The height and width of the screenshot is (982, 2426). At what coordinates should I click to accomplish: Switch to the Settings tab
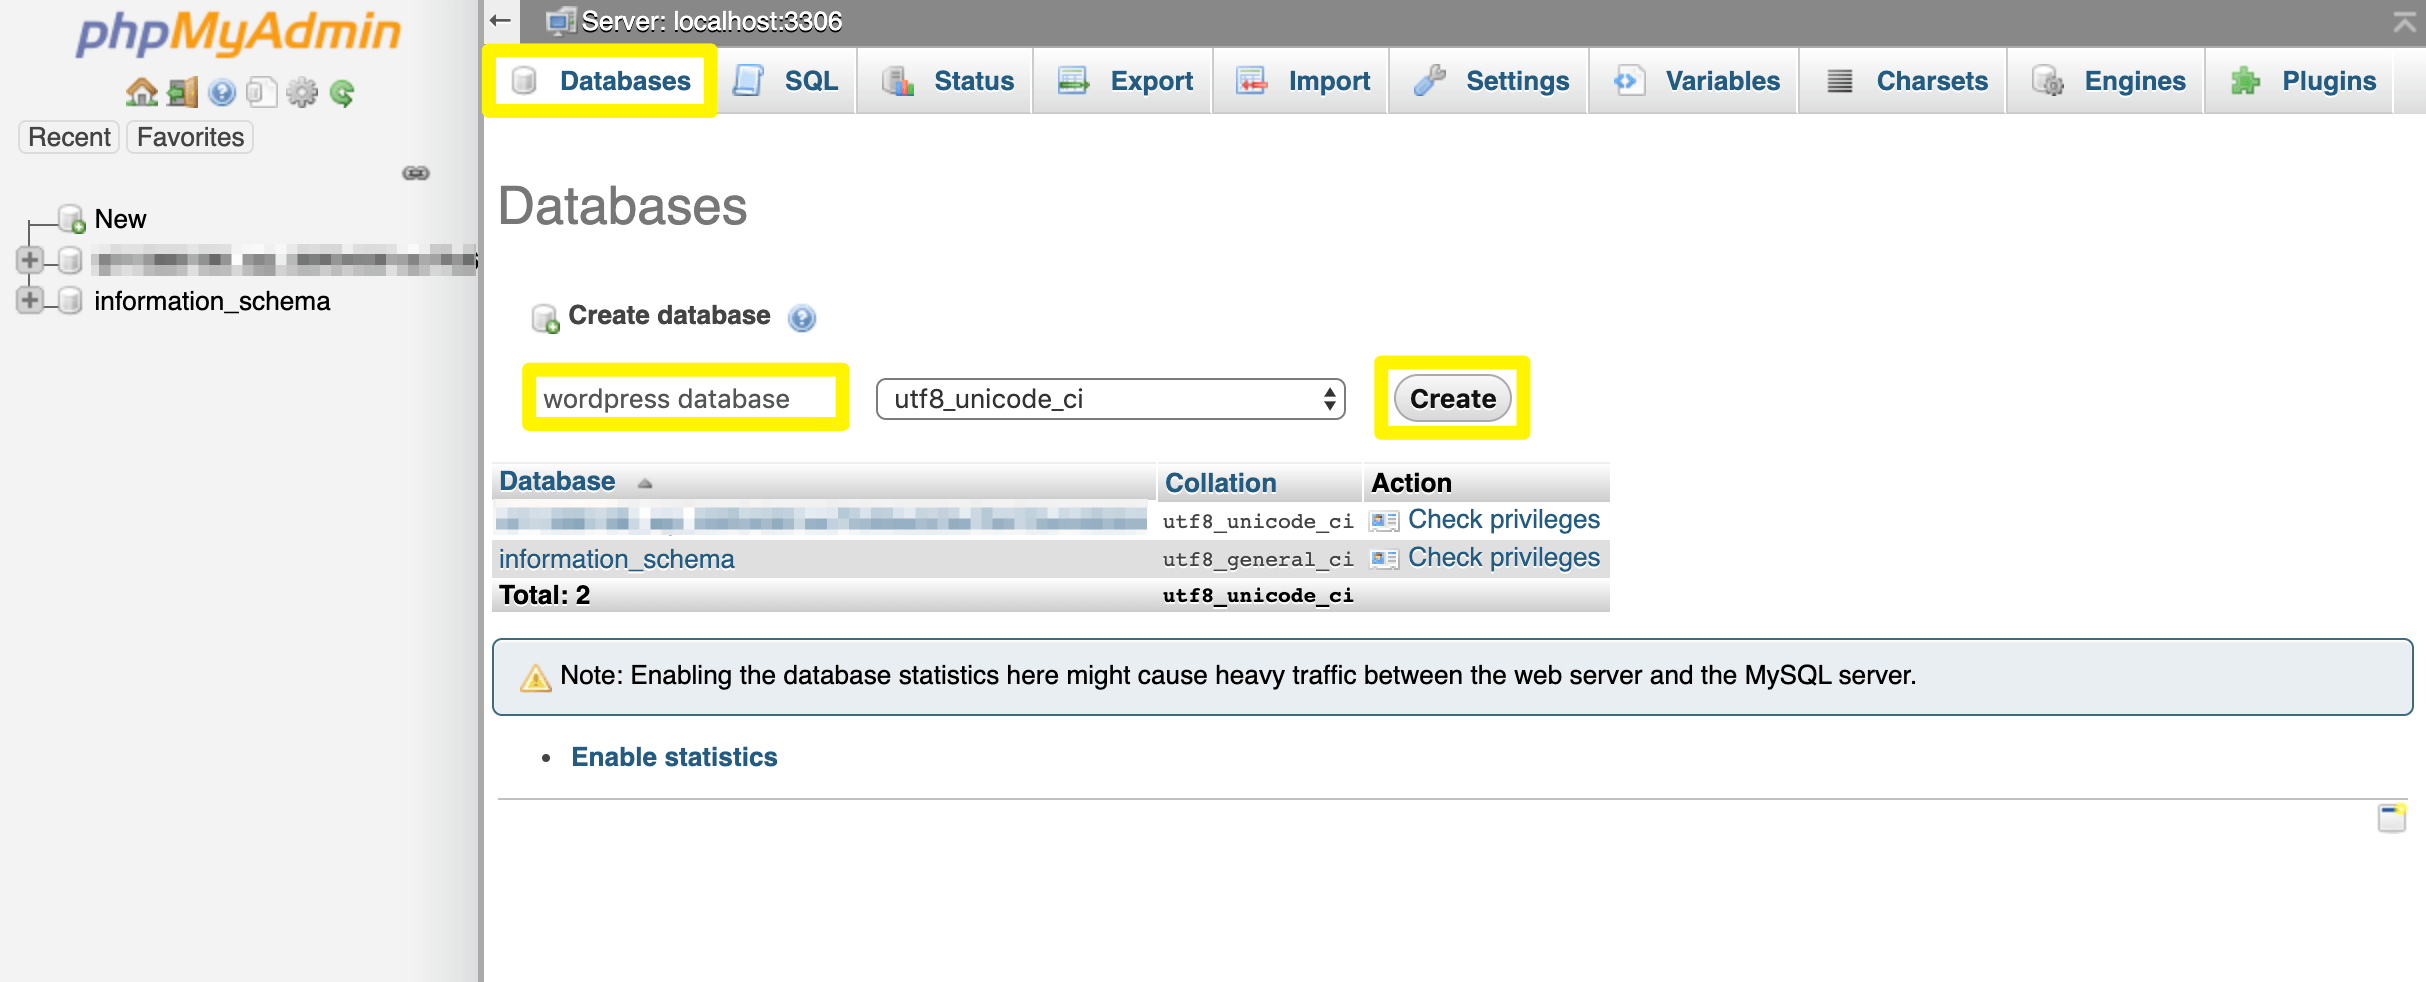[1490, 81]
